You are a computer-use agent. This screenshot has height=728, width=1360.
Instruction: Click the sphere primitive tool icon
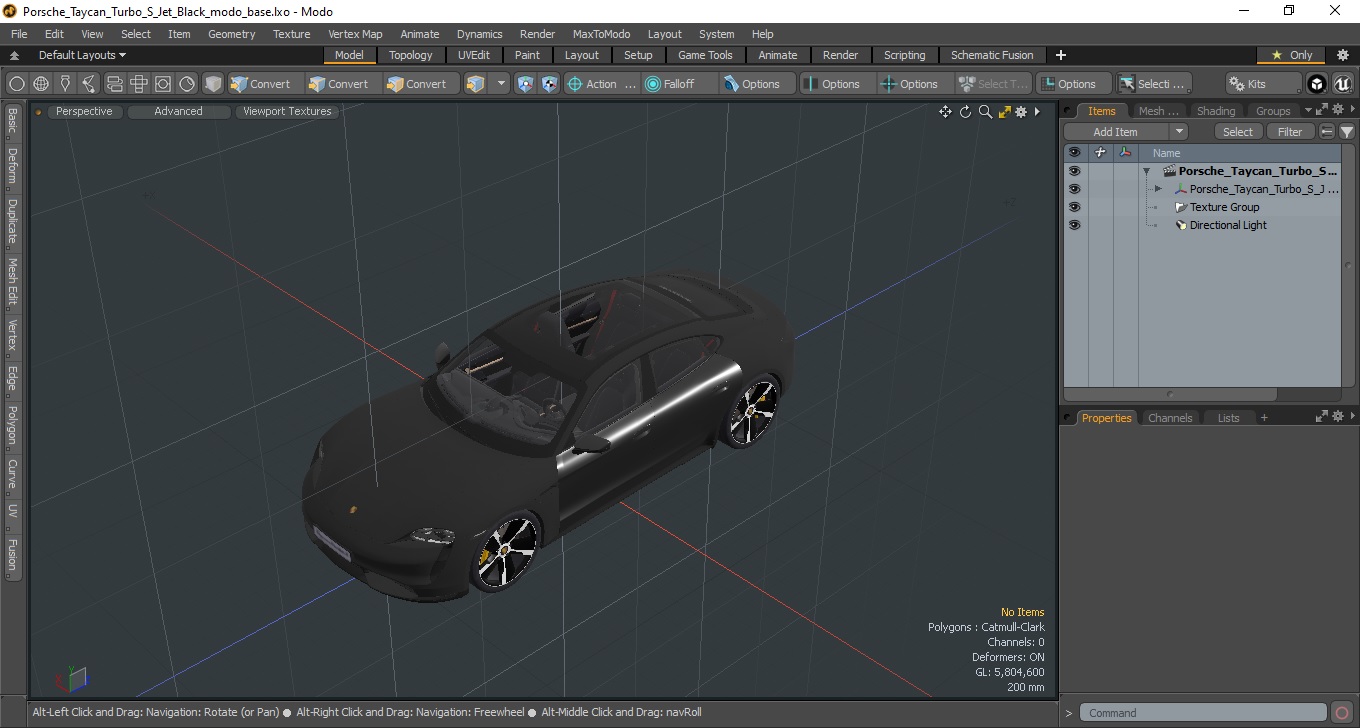pos(17,84)
